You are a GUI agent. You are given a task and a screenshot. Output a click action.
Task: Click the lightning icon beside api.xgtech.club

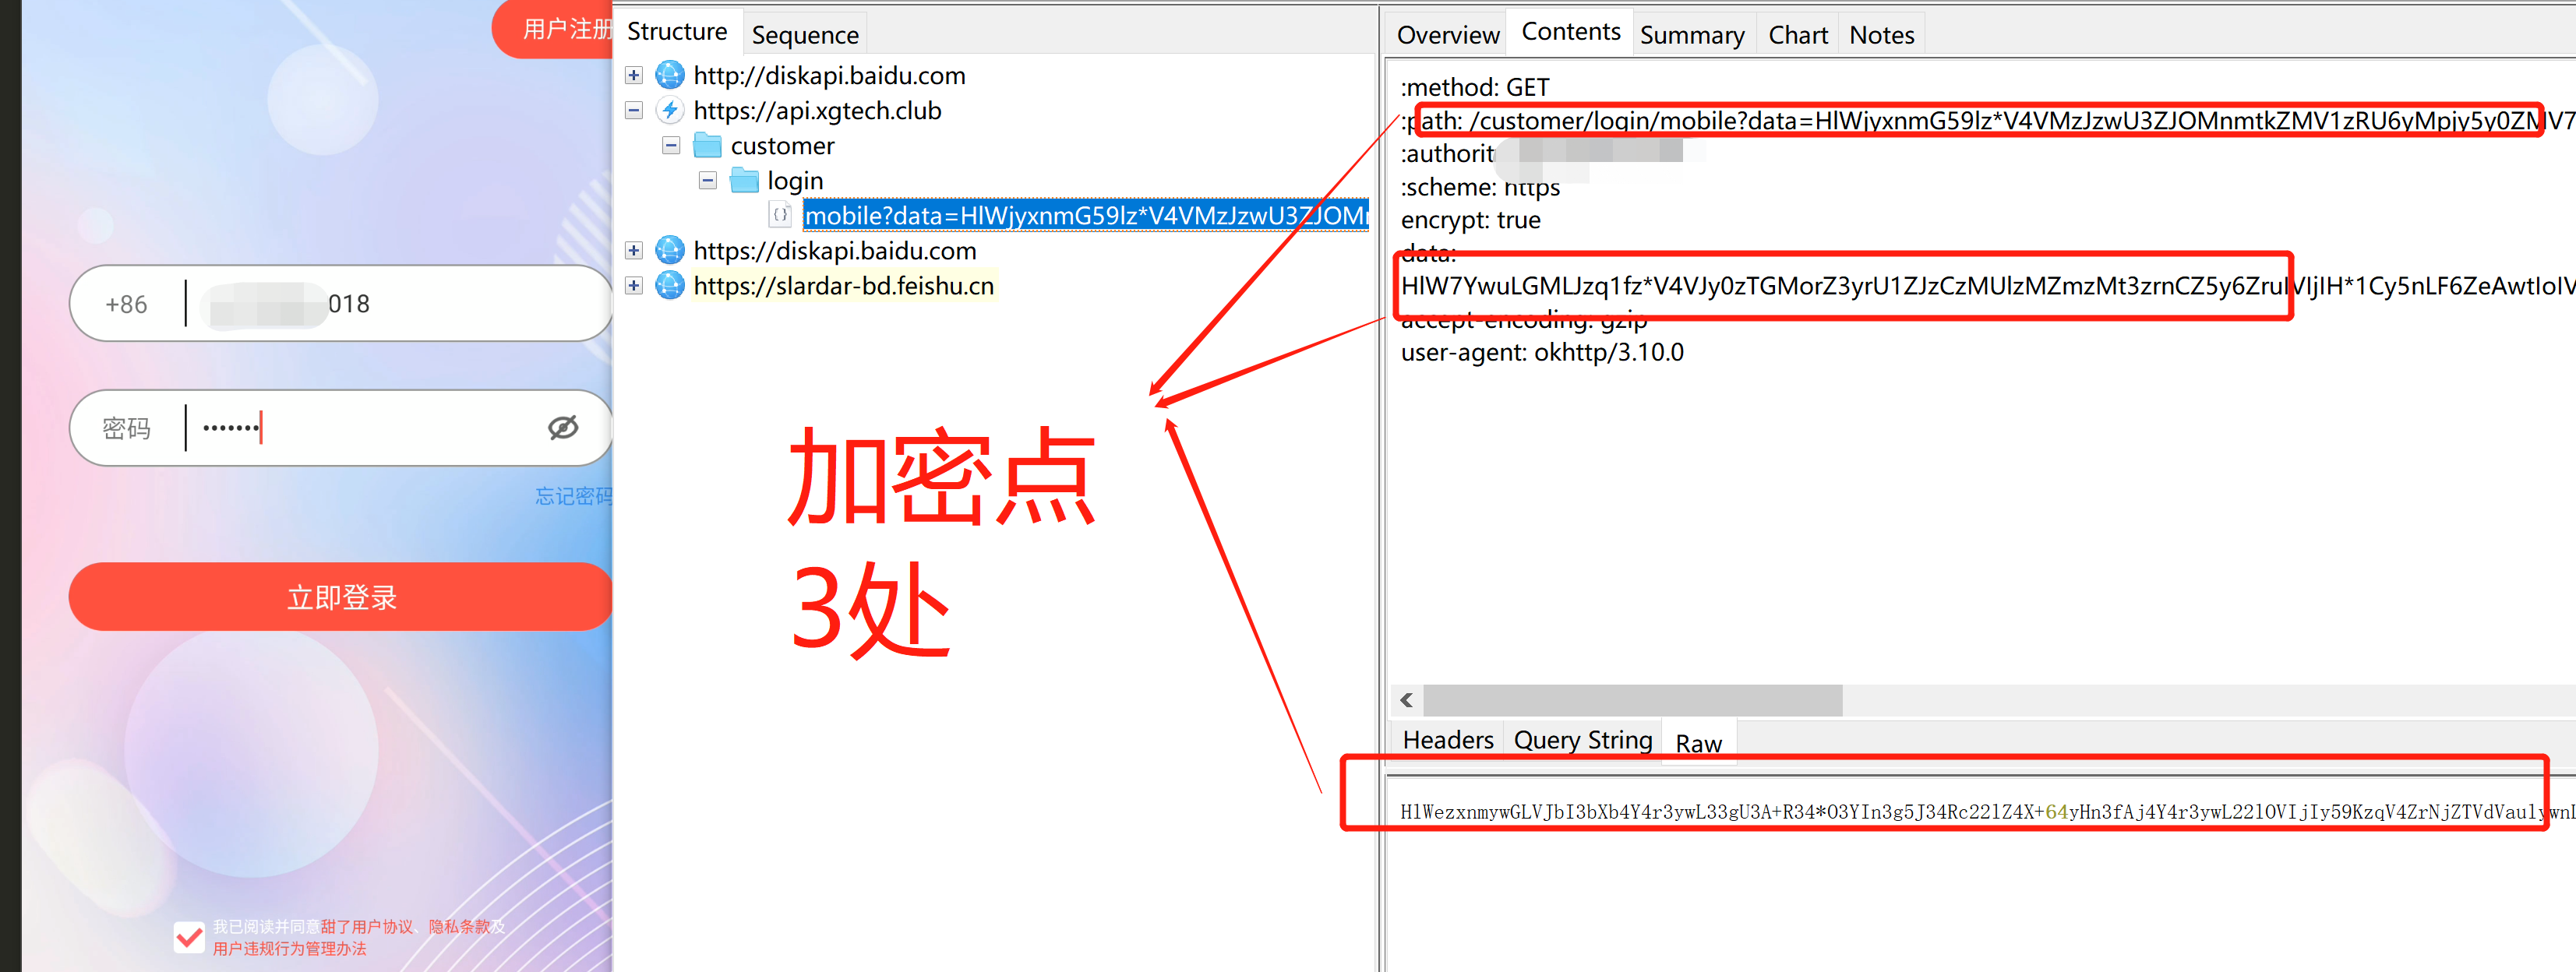point(669,110)
